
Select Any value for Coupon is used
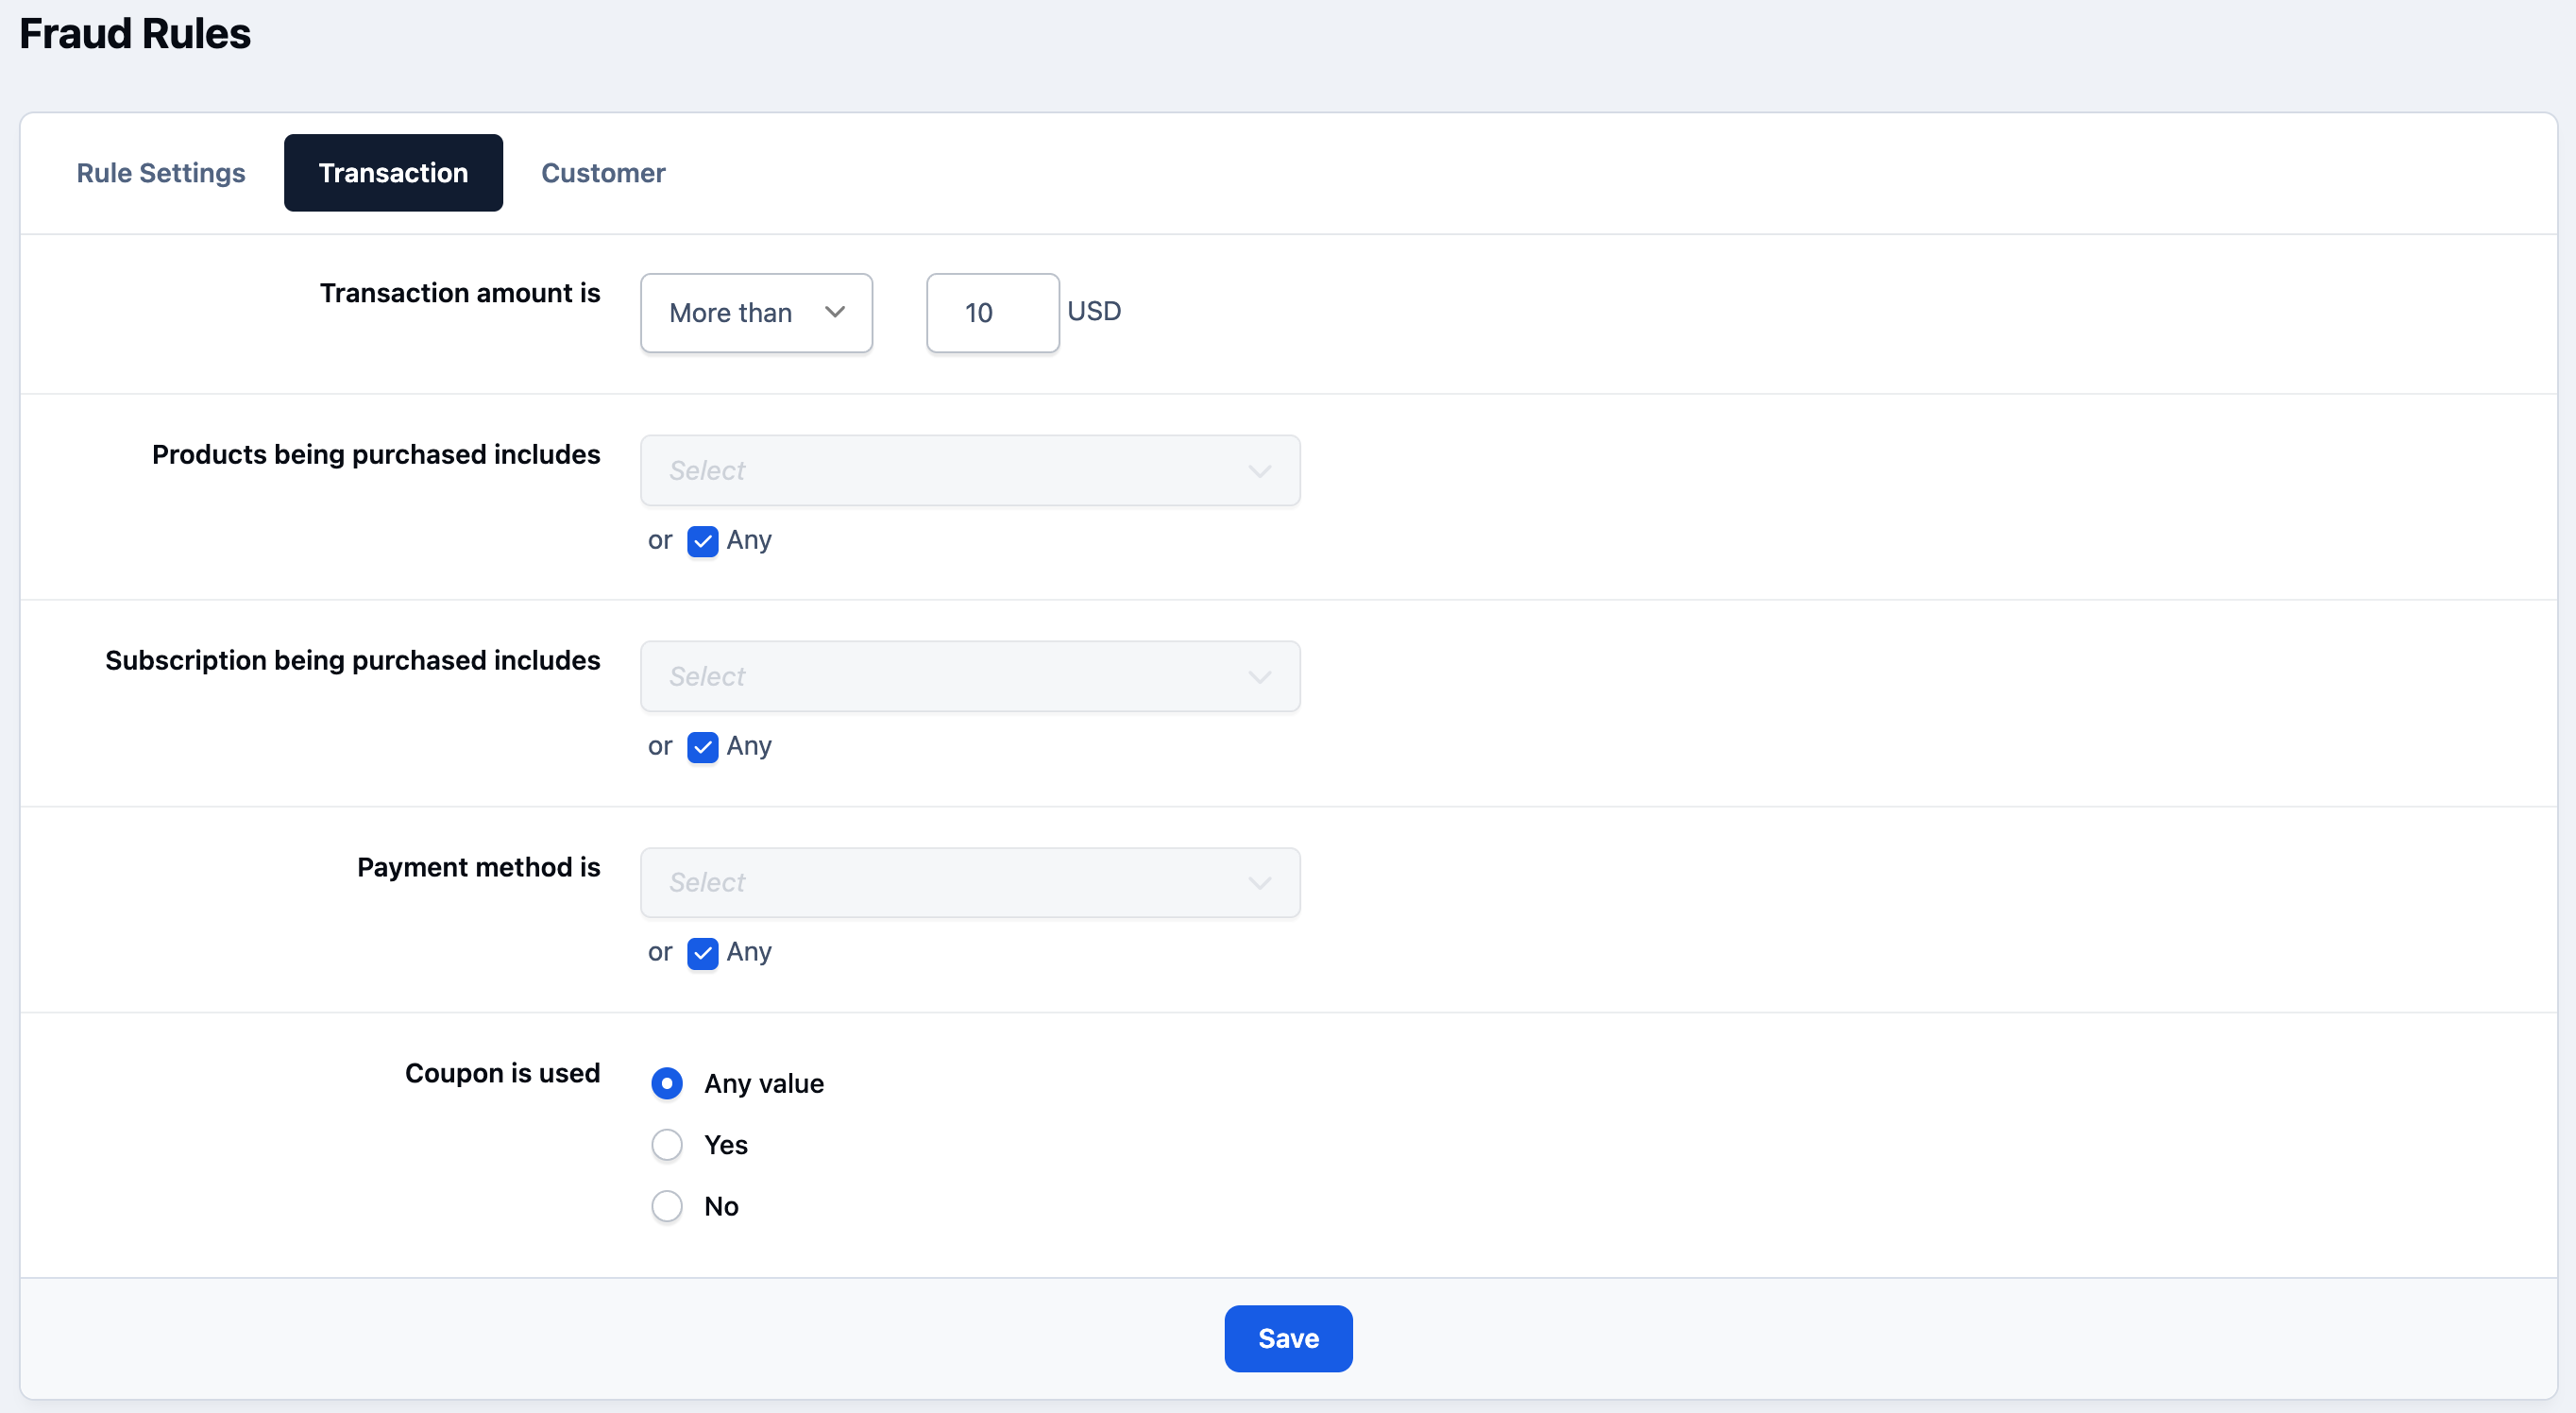pos(667,1083)
